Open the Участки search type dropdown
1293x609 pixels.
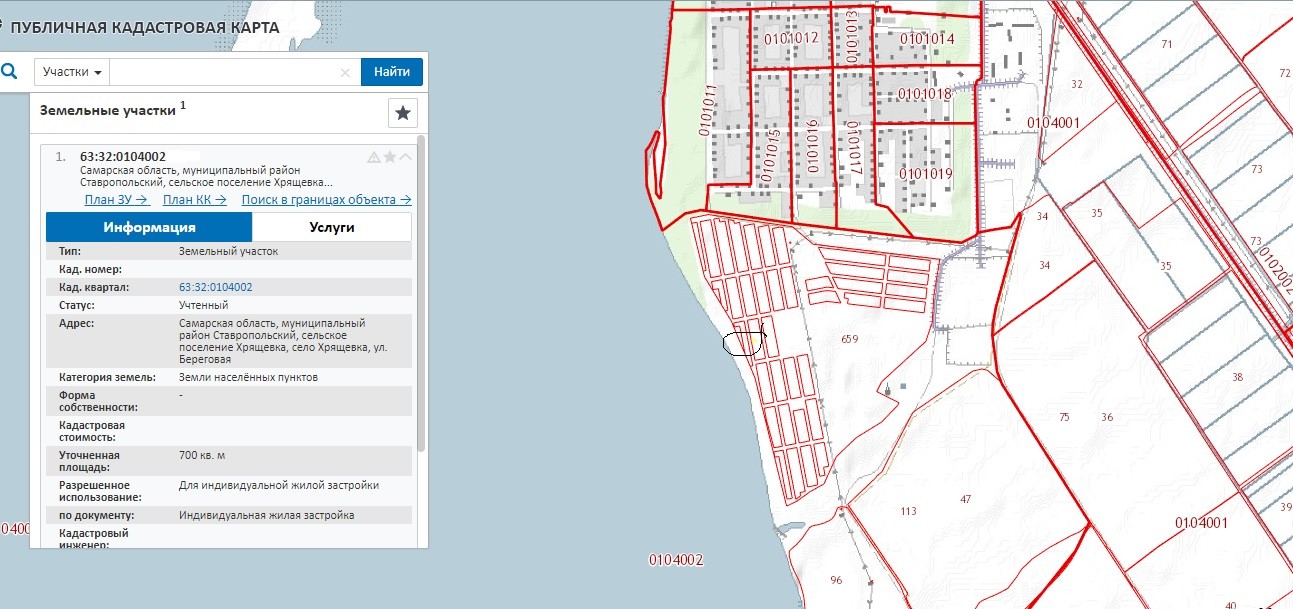(72, 73)
